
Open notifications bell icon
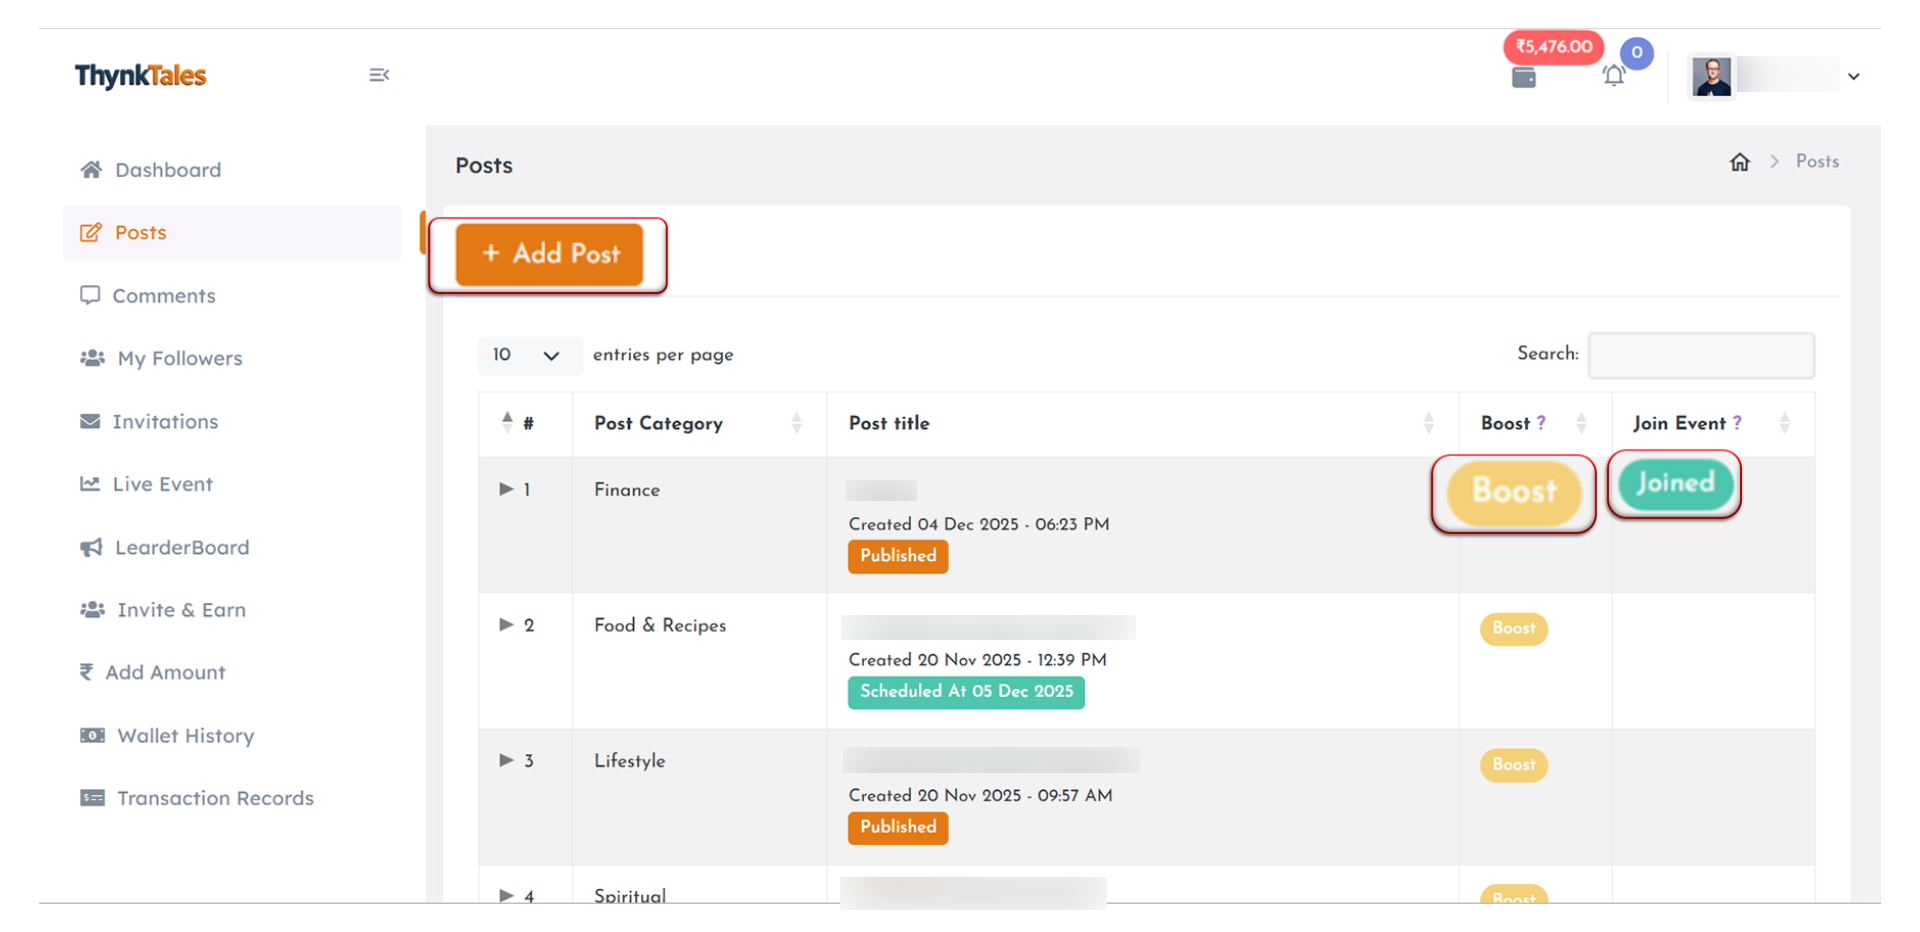(1613, 76)
